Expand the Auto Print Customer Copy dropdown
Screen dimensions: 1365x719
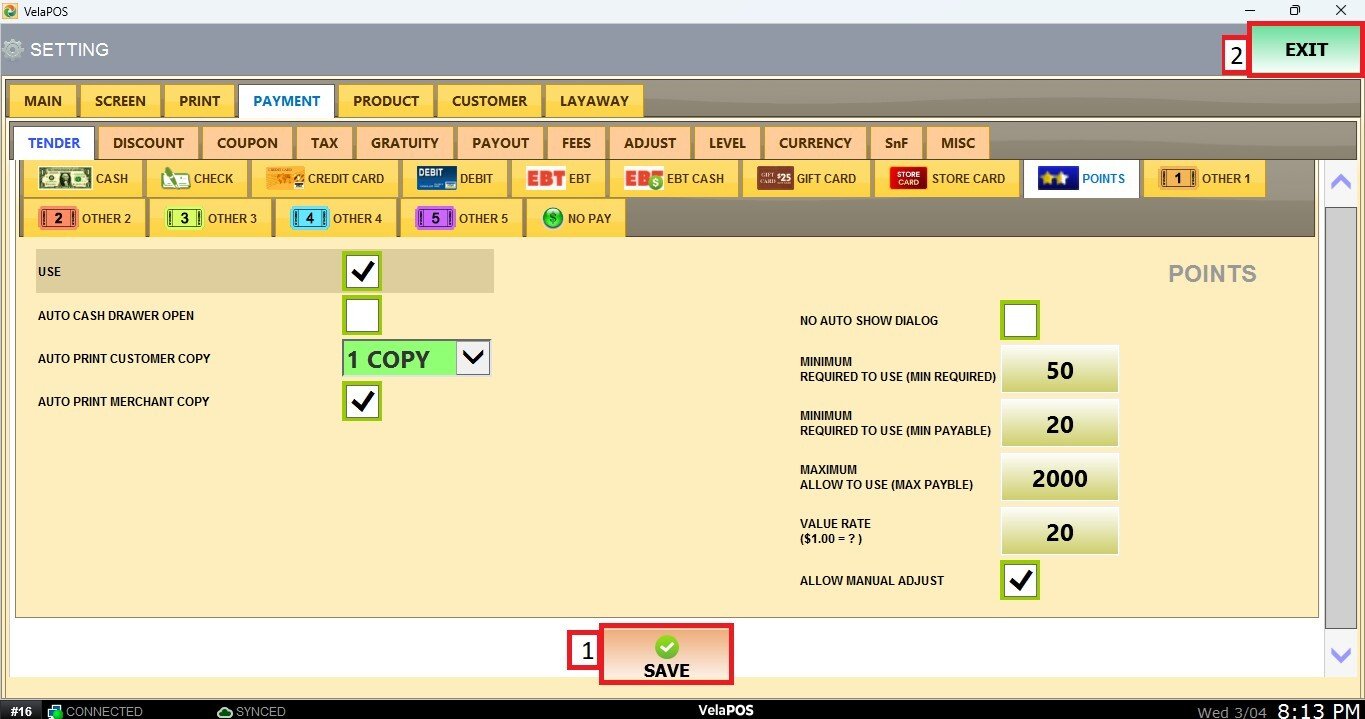(473, 358)
